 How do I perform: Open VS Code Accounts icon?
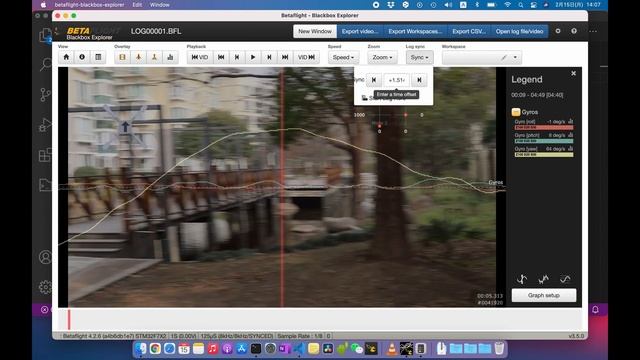[x=45, y=257]
